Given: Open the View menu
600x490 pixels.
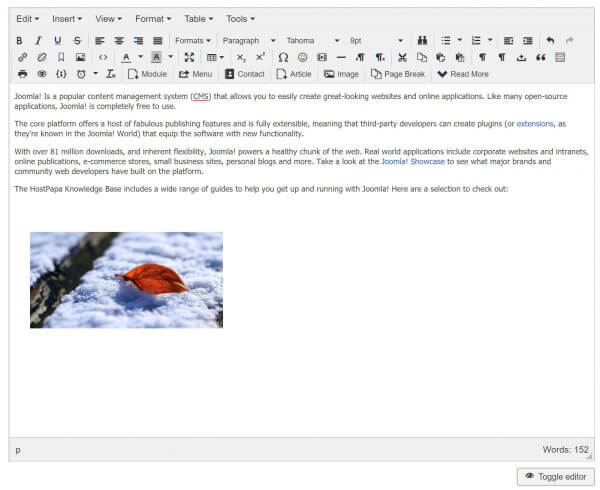Looking at the screenshot, I should [108, 19].
